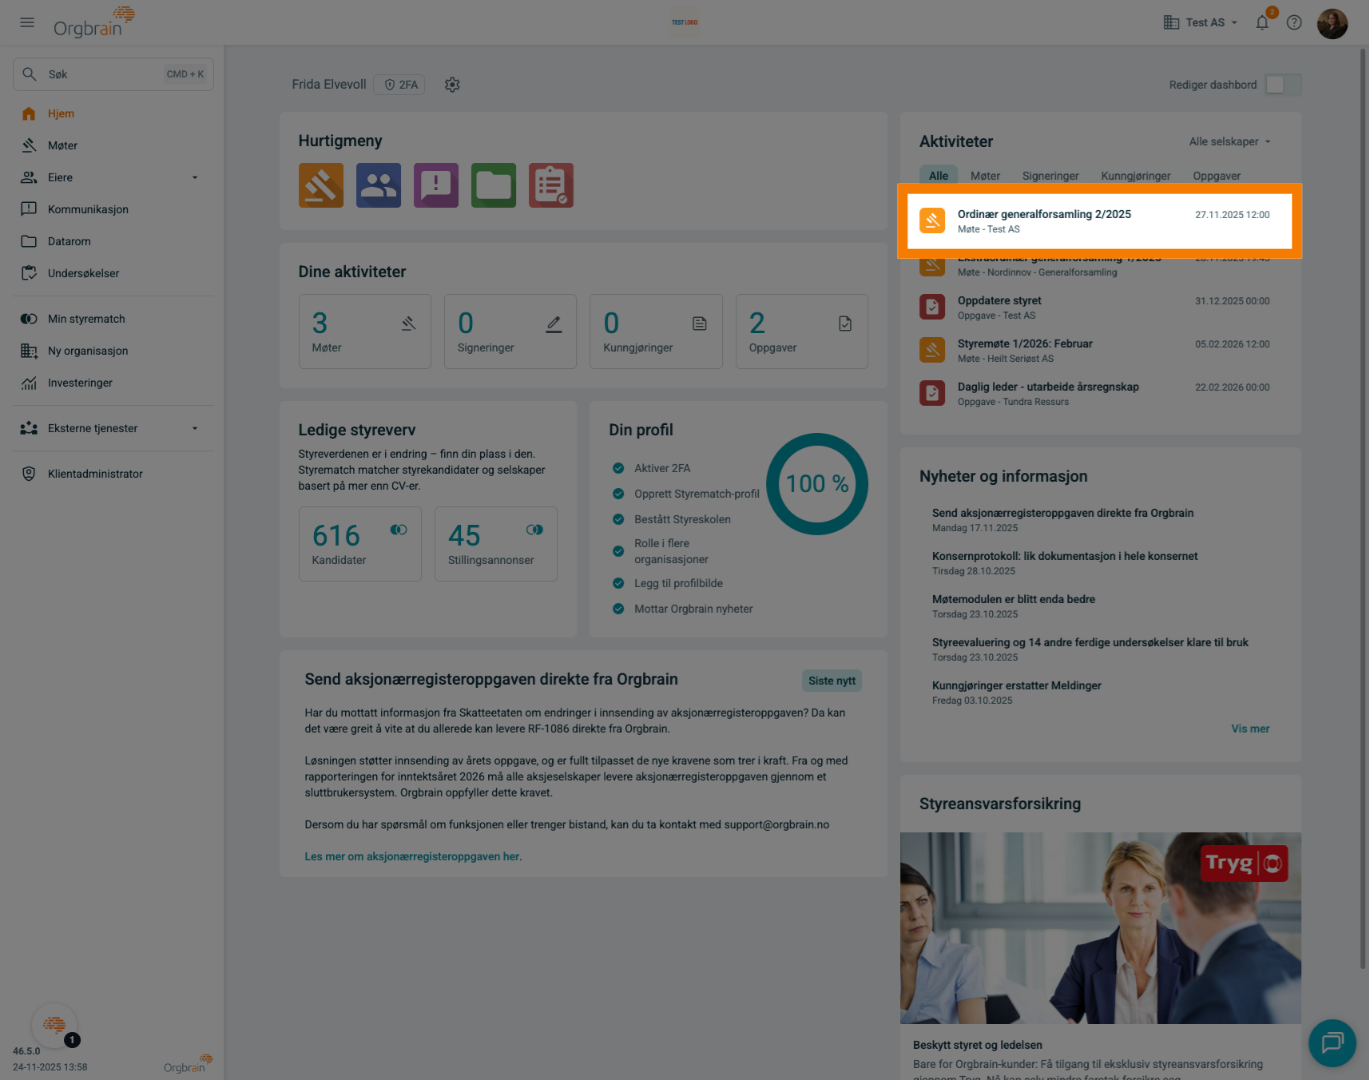Screen dimensions: 1369x1080
Task: Open the notifications bell icon
Action: 1262,23
